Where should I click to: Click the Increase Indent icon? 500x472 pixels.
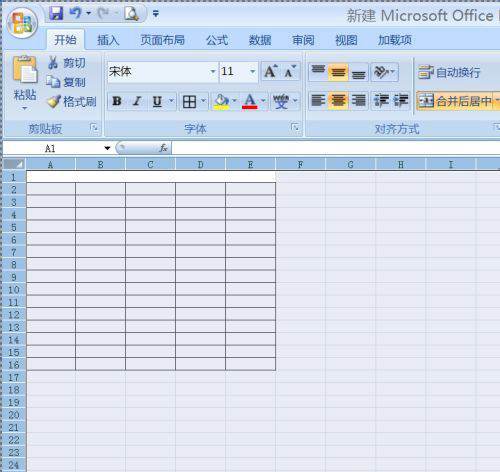[x=401, y=100]
